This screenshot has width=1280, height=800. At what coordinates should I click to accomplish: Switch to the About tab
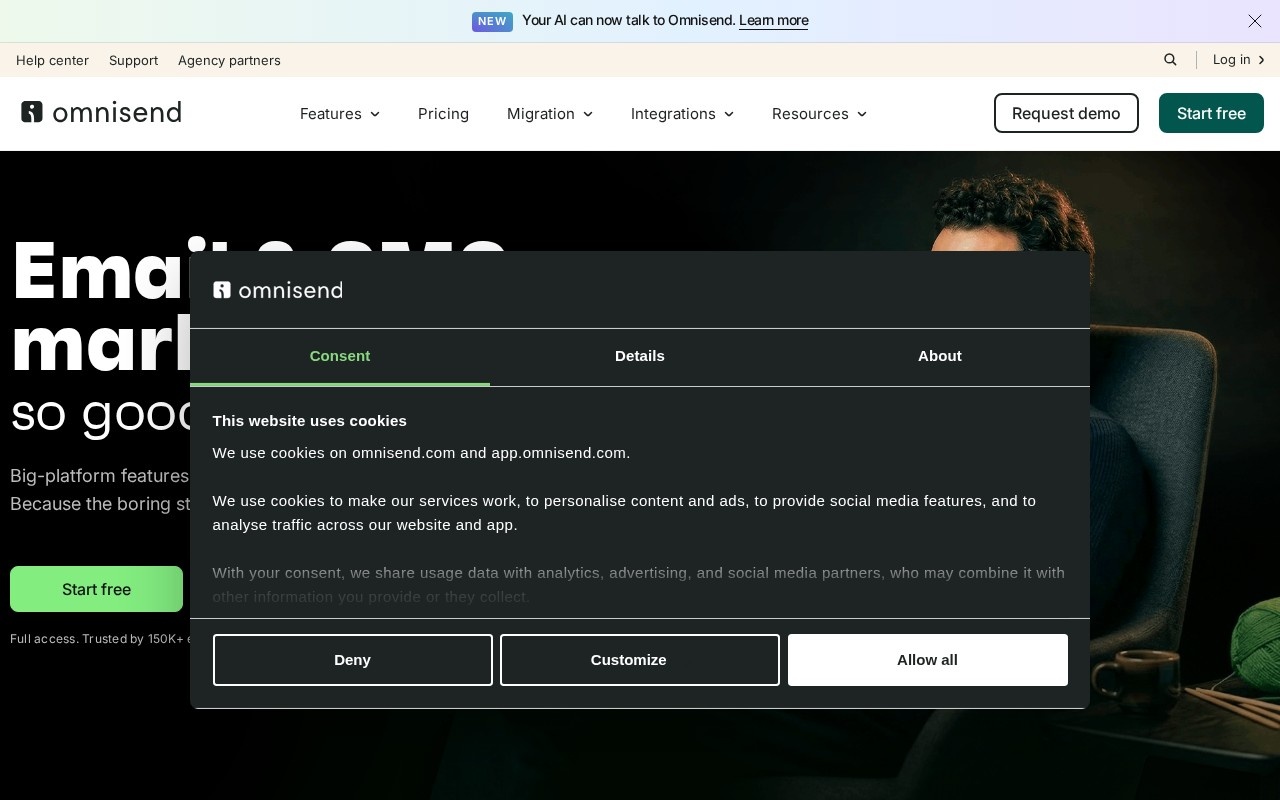point(940,357)
